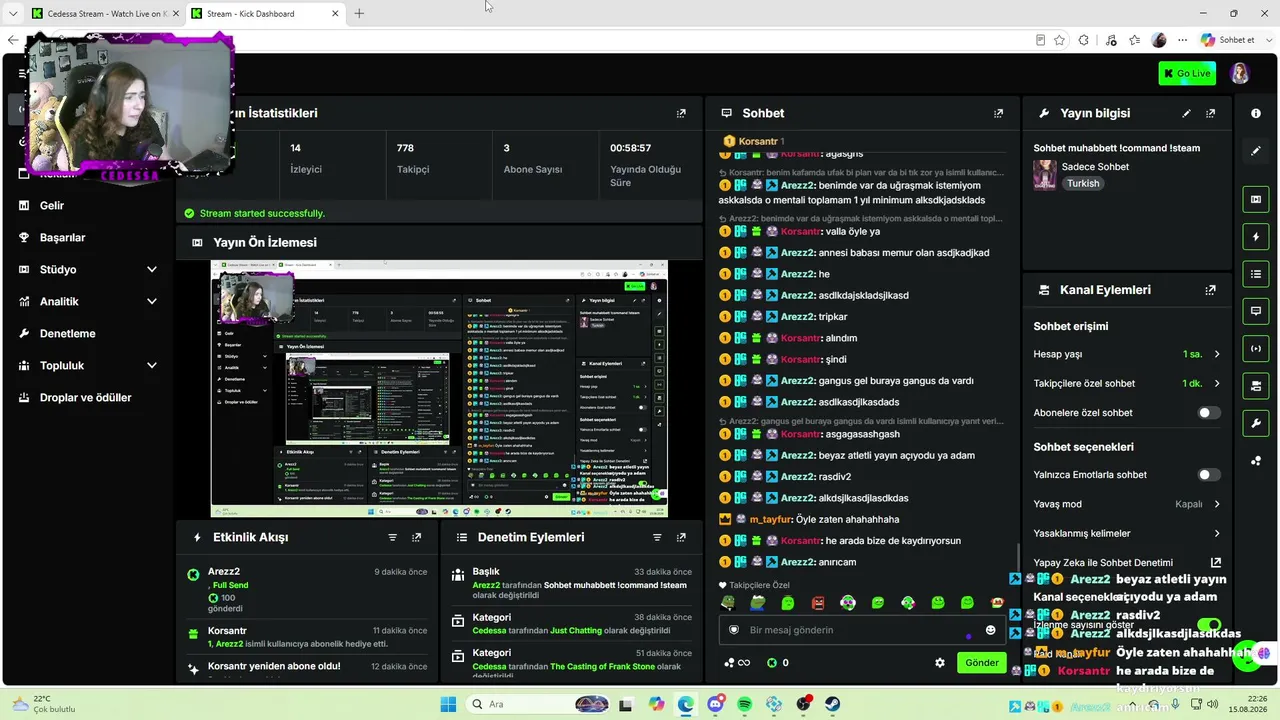Pop out the Yayın bilgisi panel
Image resolution: width=1280 pixels, height=720 pixels.
(1210, 114)
